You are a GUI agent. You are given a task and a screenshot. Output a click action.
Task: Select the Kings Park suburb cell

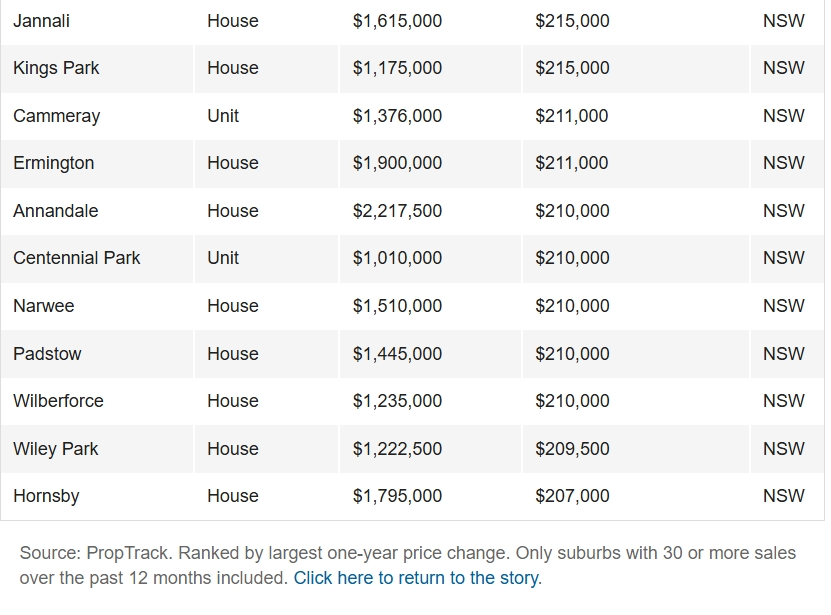97,68
